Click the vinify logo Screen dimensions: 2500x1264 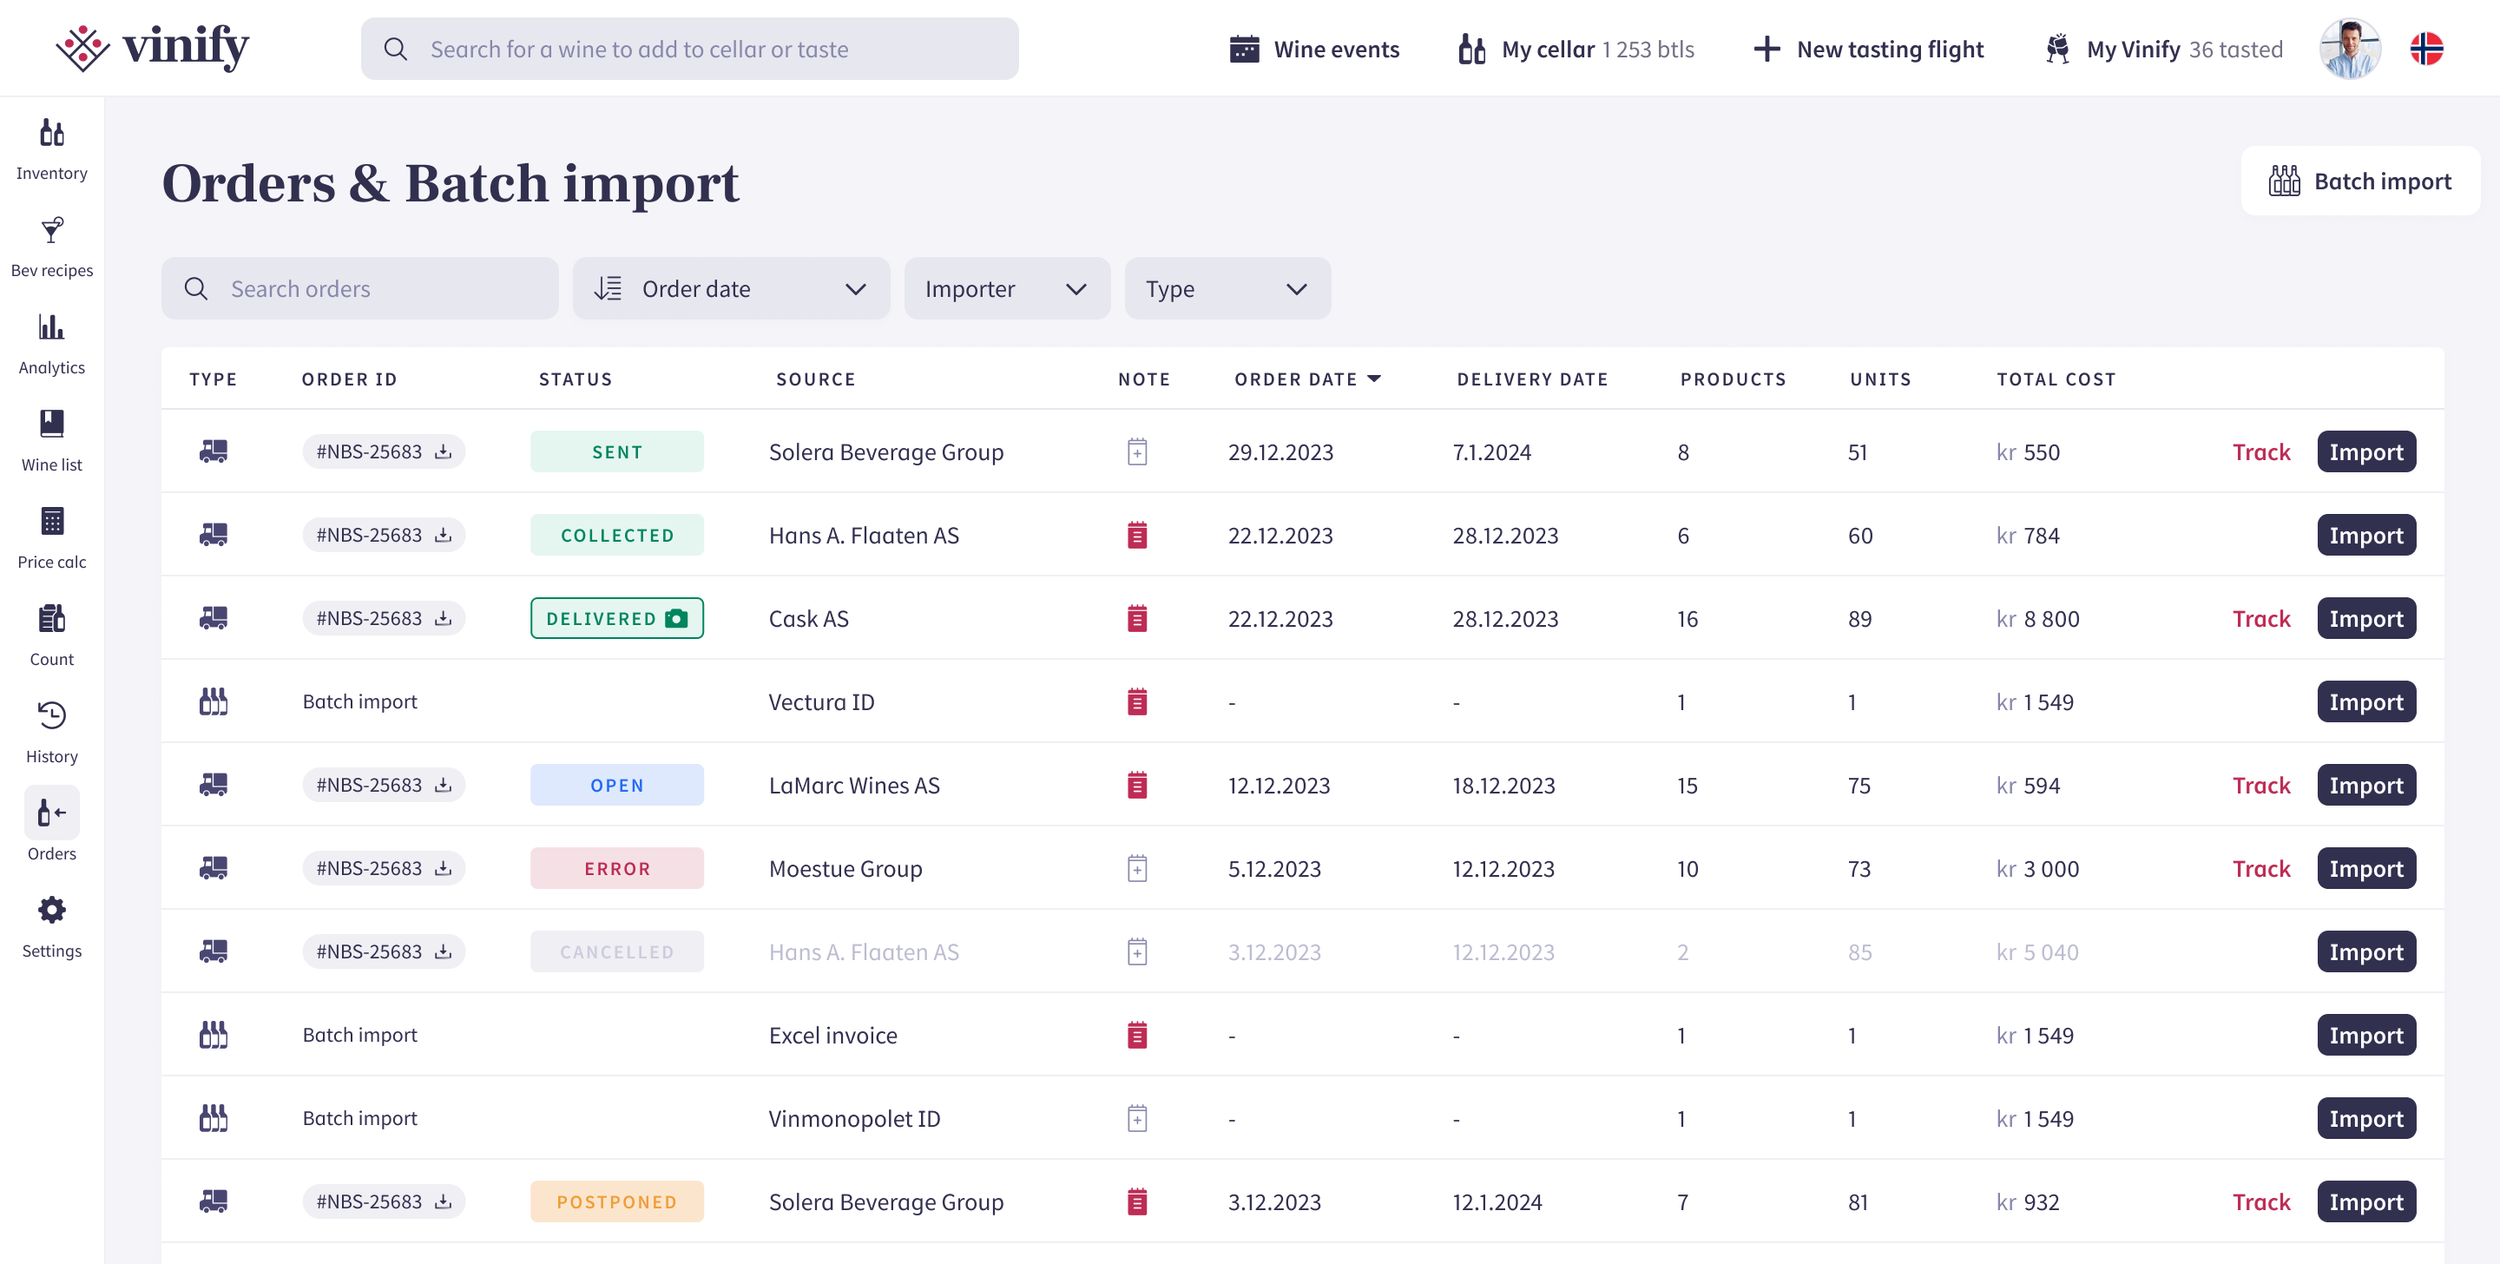pyautogui.click(x=152, y=48)
